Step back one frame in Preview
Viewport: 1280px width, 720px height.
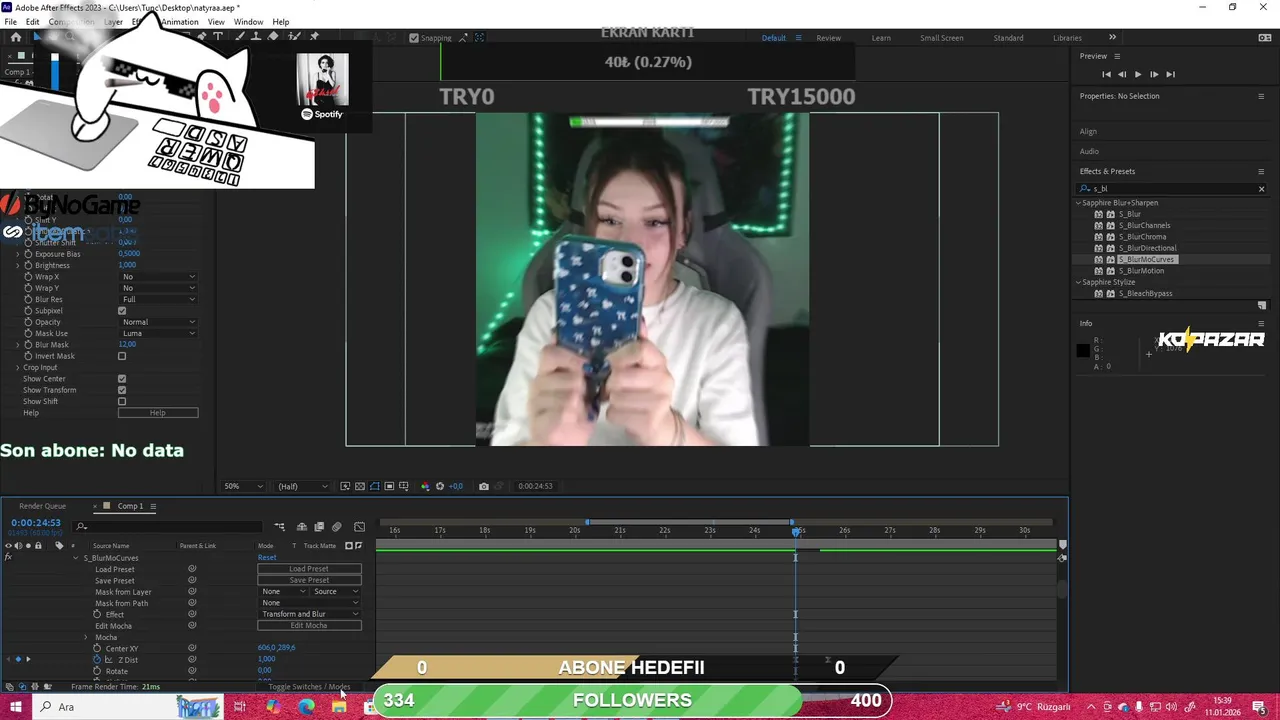click(x=1122, y=74)
